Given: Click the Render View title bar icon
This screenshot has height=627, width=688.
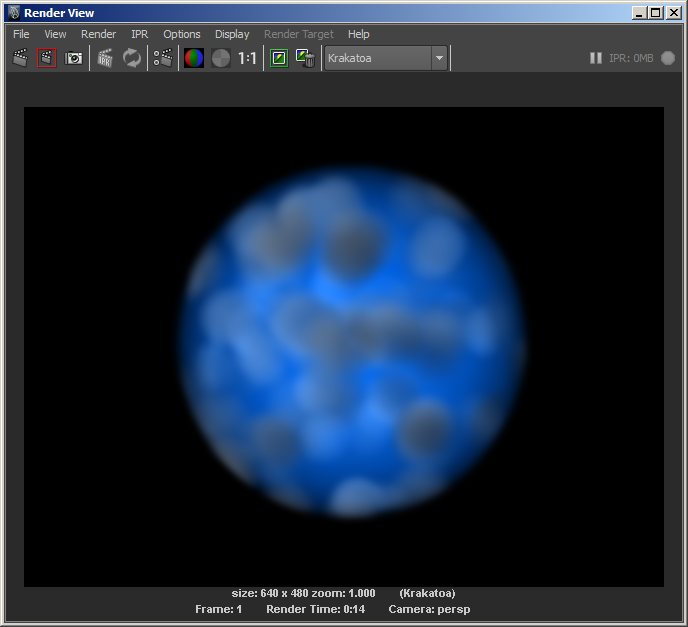Looking at the screenshot, I should point(14,13).
